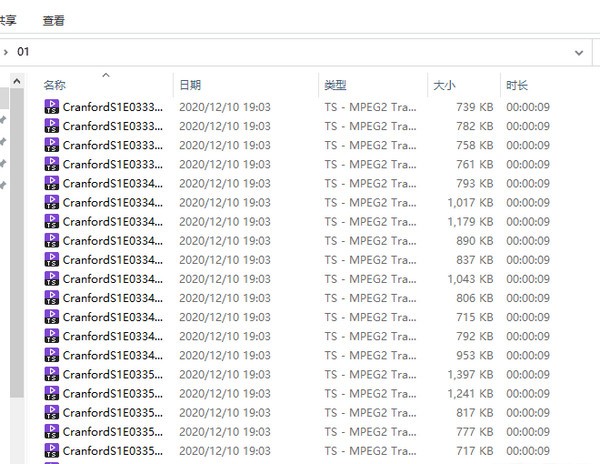Viewport: 600px width, 464px height.
Task: Select the file name in the 1,017 KB row
Action: coord(112,203)
